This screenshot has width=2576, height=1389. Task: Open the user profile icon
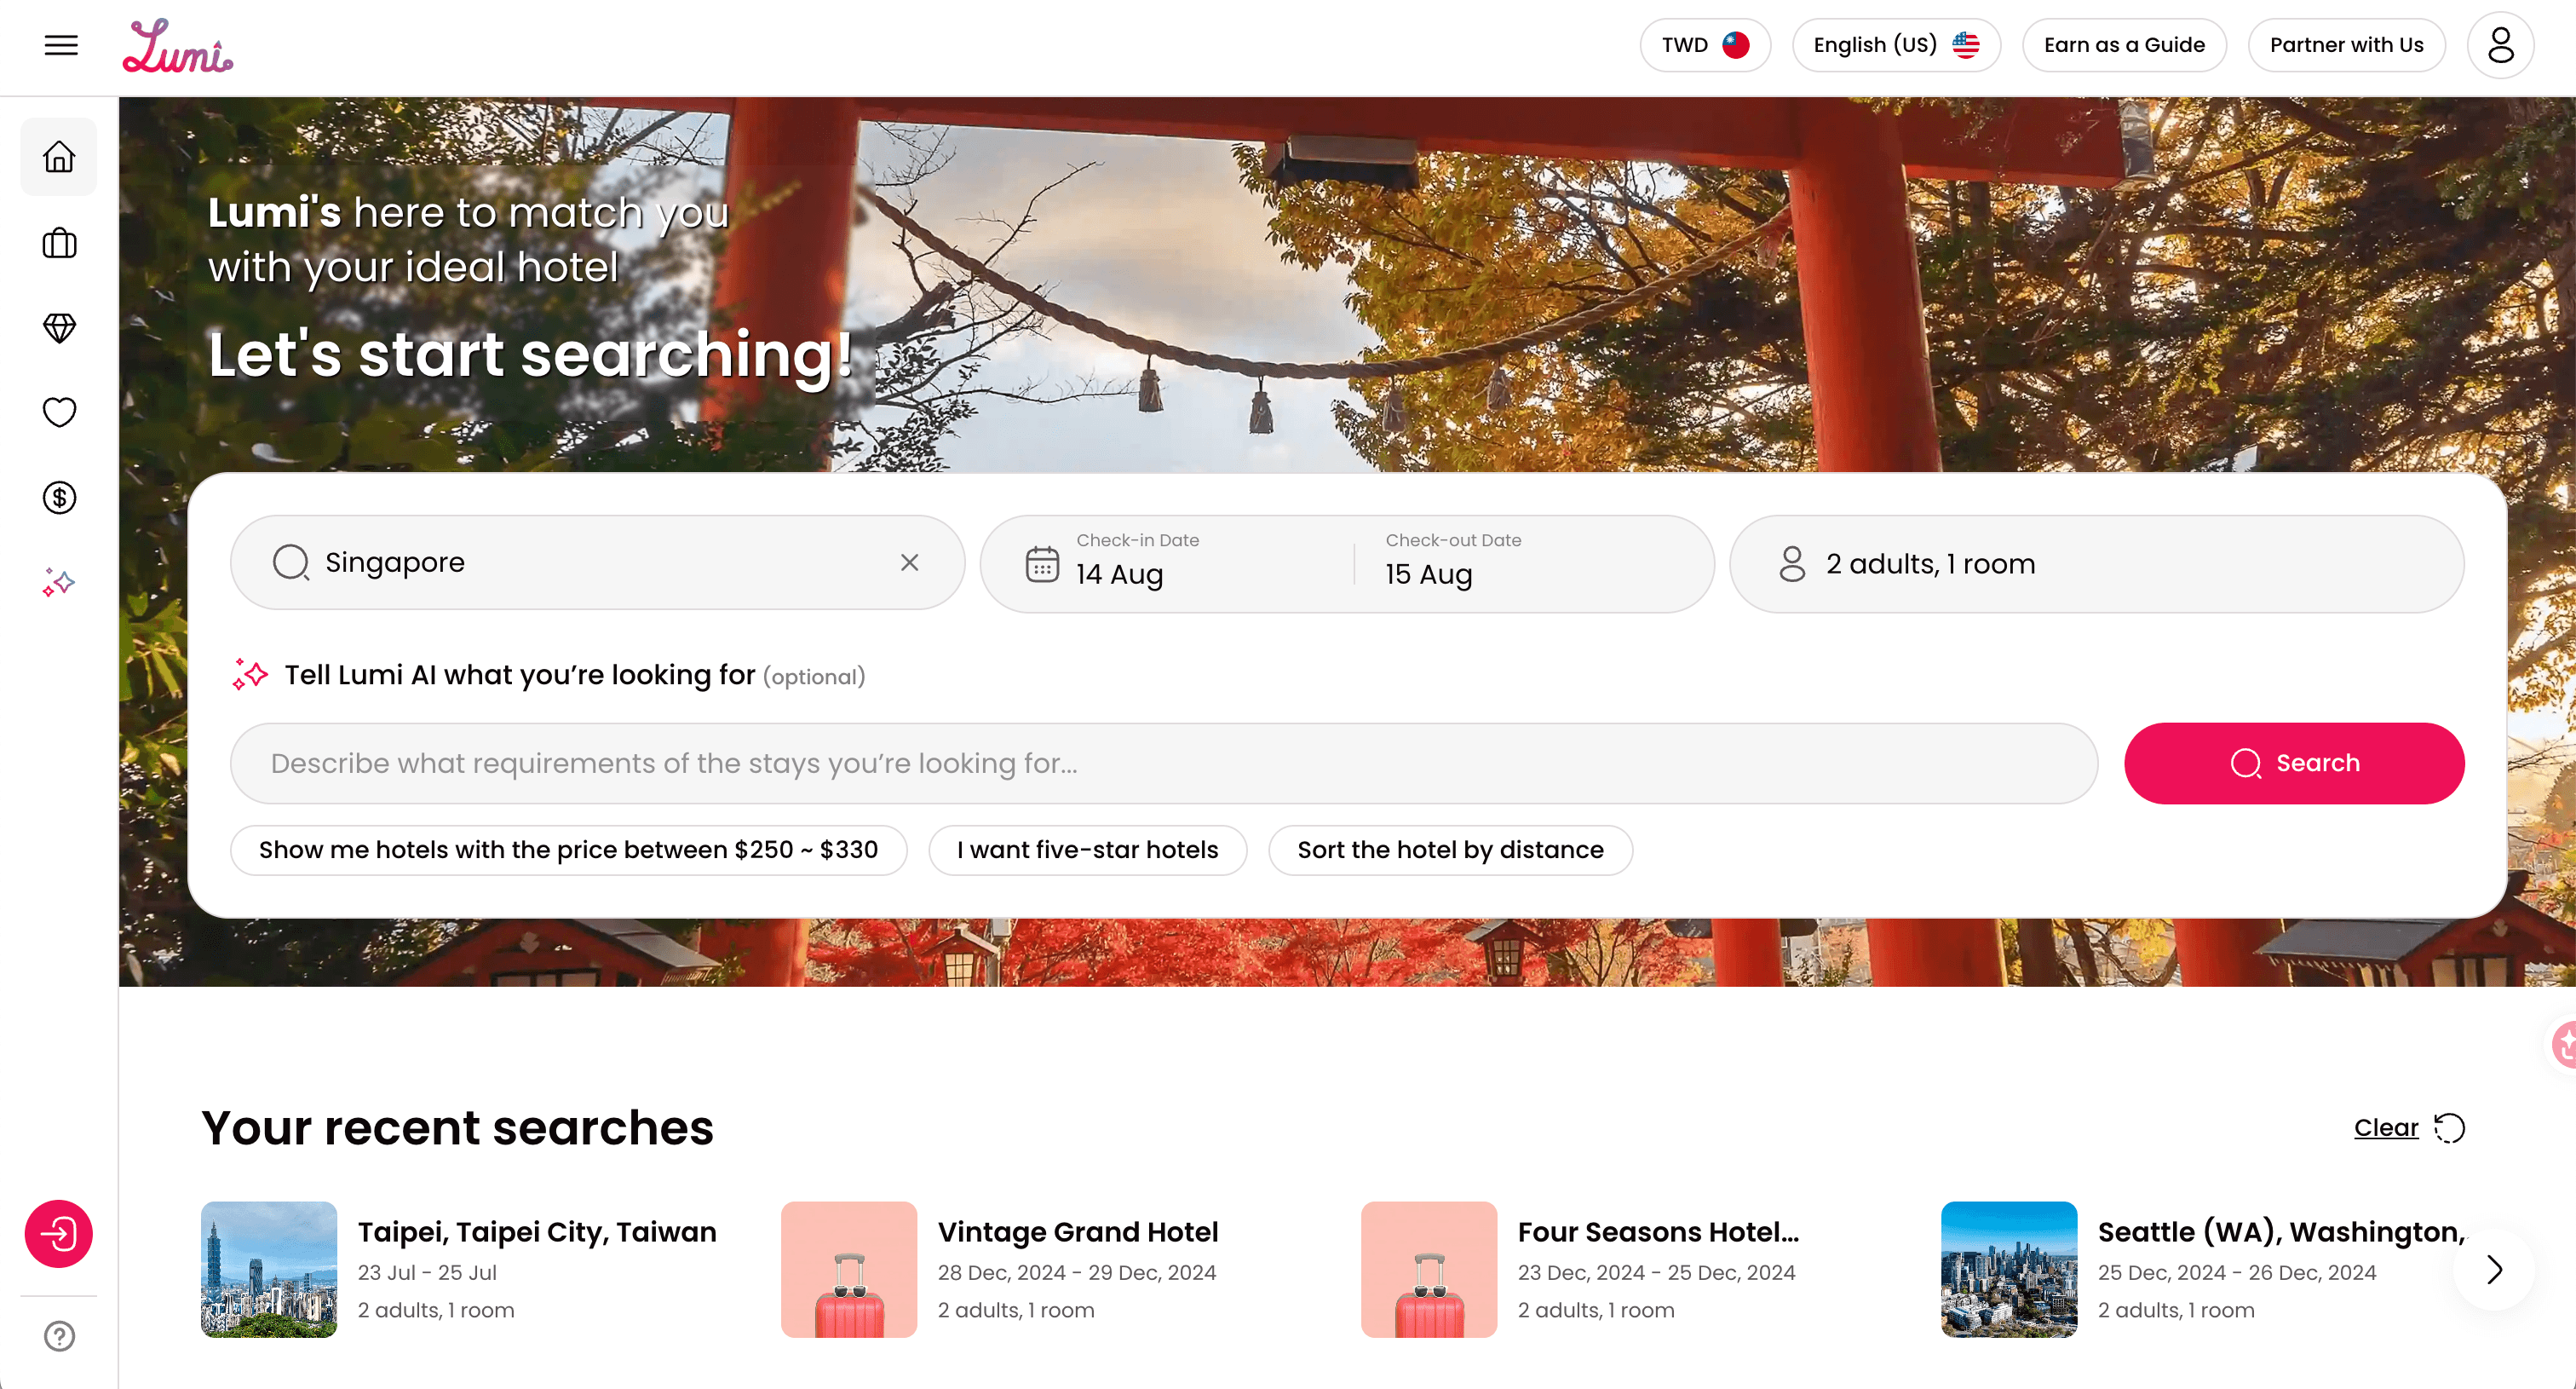coord(2500,45)
